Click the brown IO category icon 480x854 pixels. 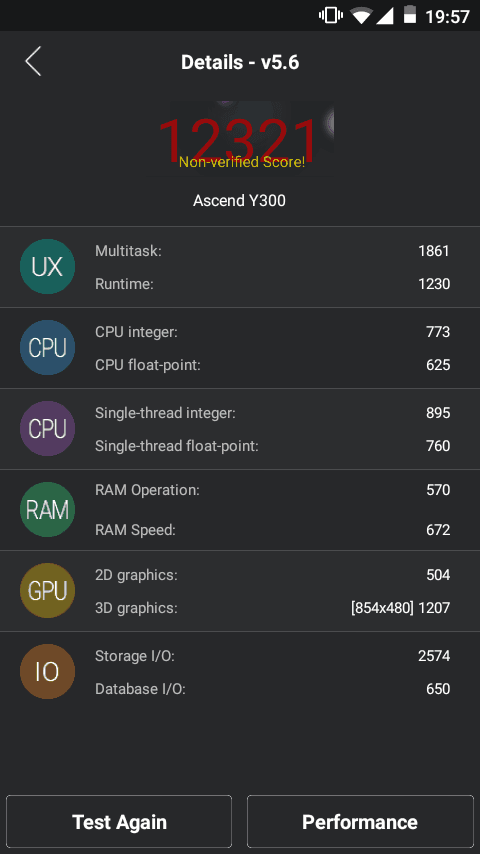point(47,672)
